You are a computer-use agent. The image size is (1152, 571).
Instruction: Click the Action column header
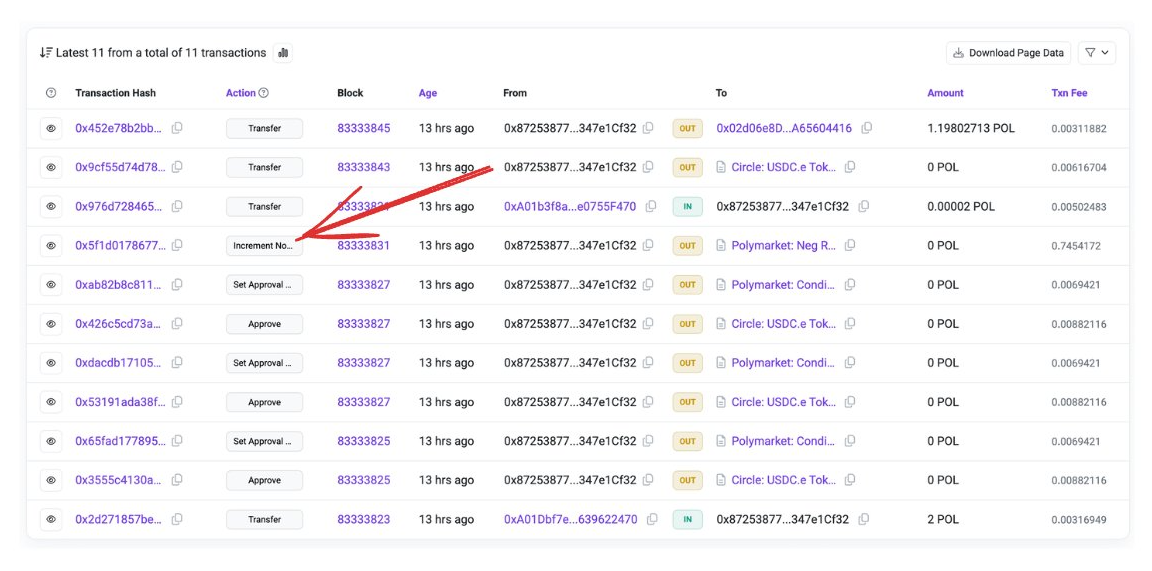[x=240, y=93]
